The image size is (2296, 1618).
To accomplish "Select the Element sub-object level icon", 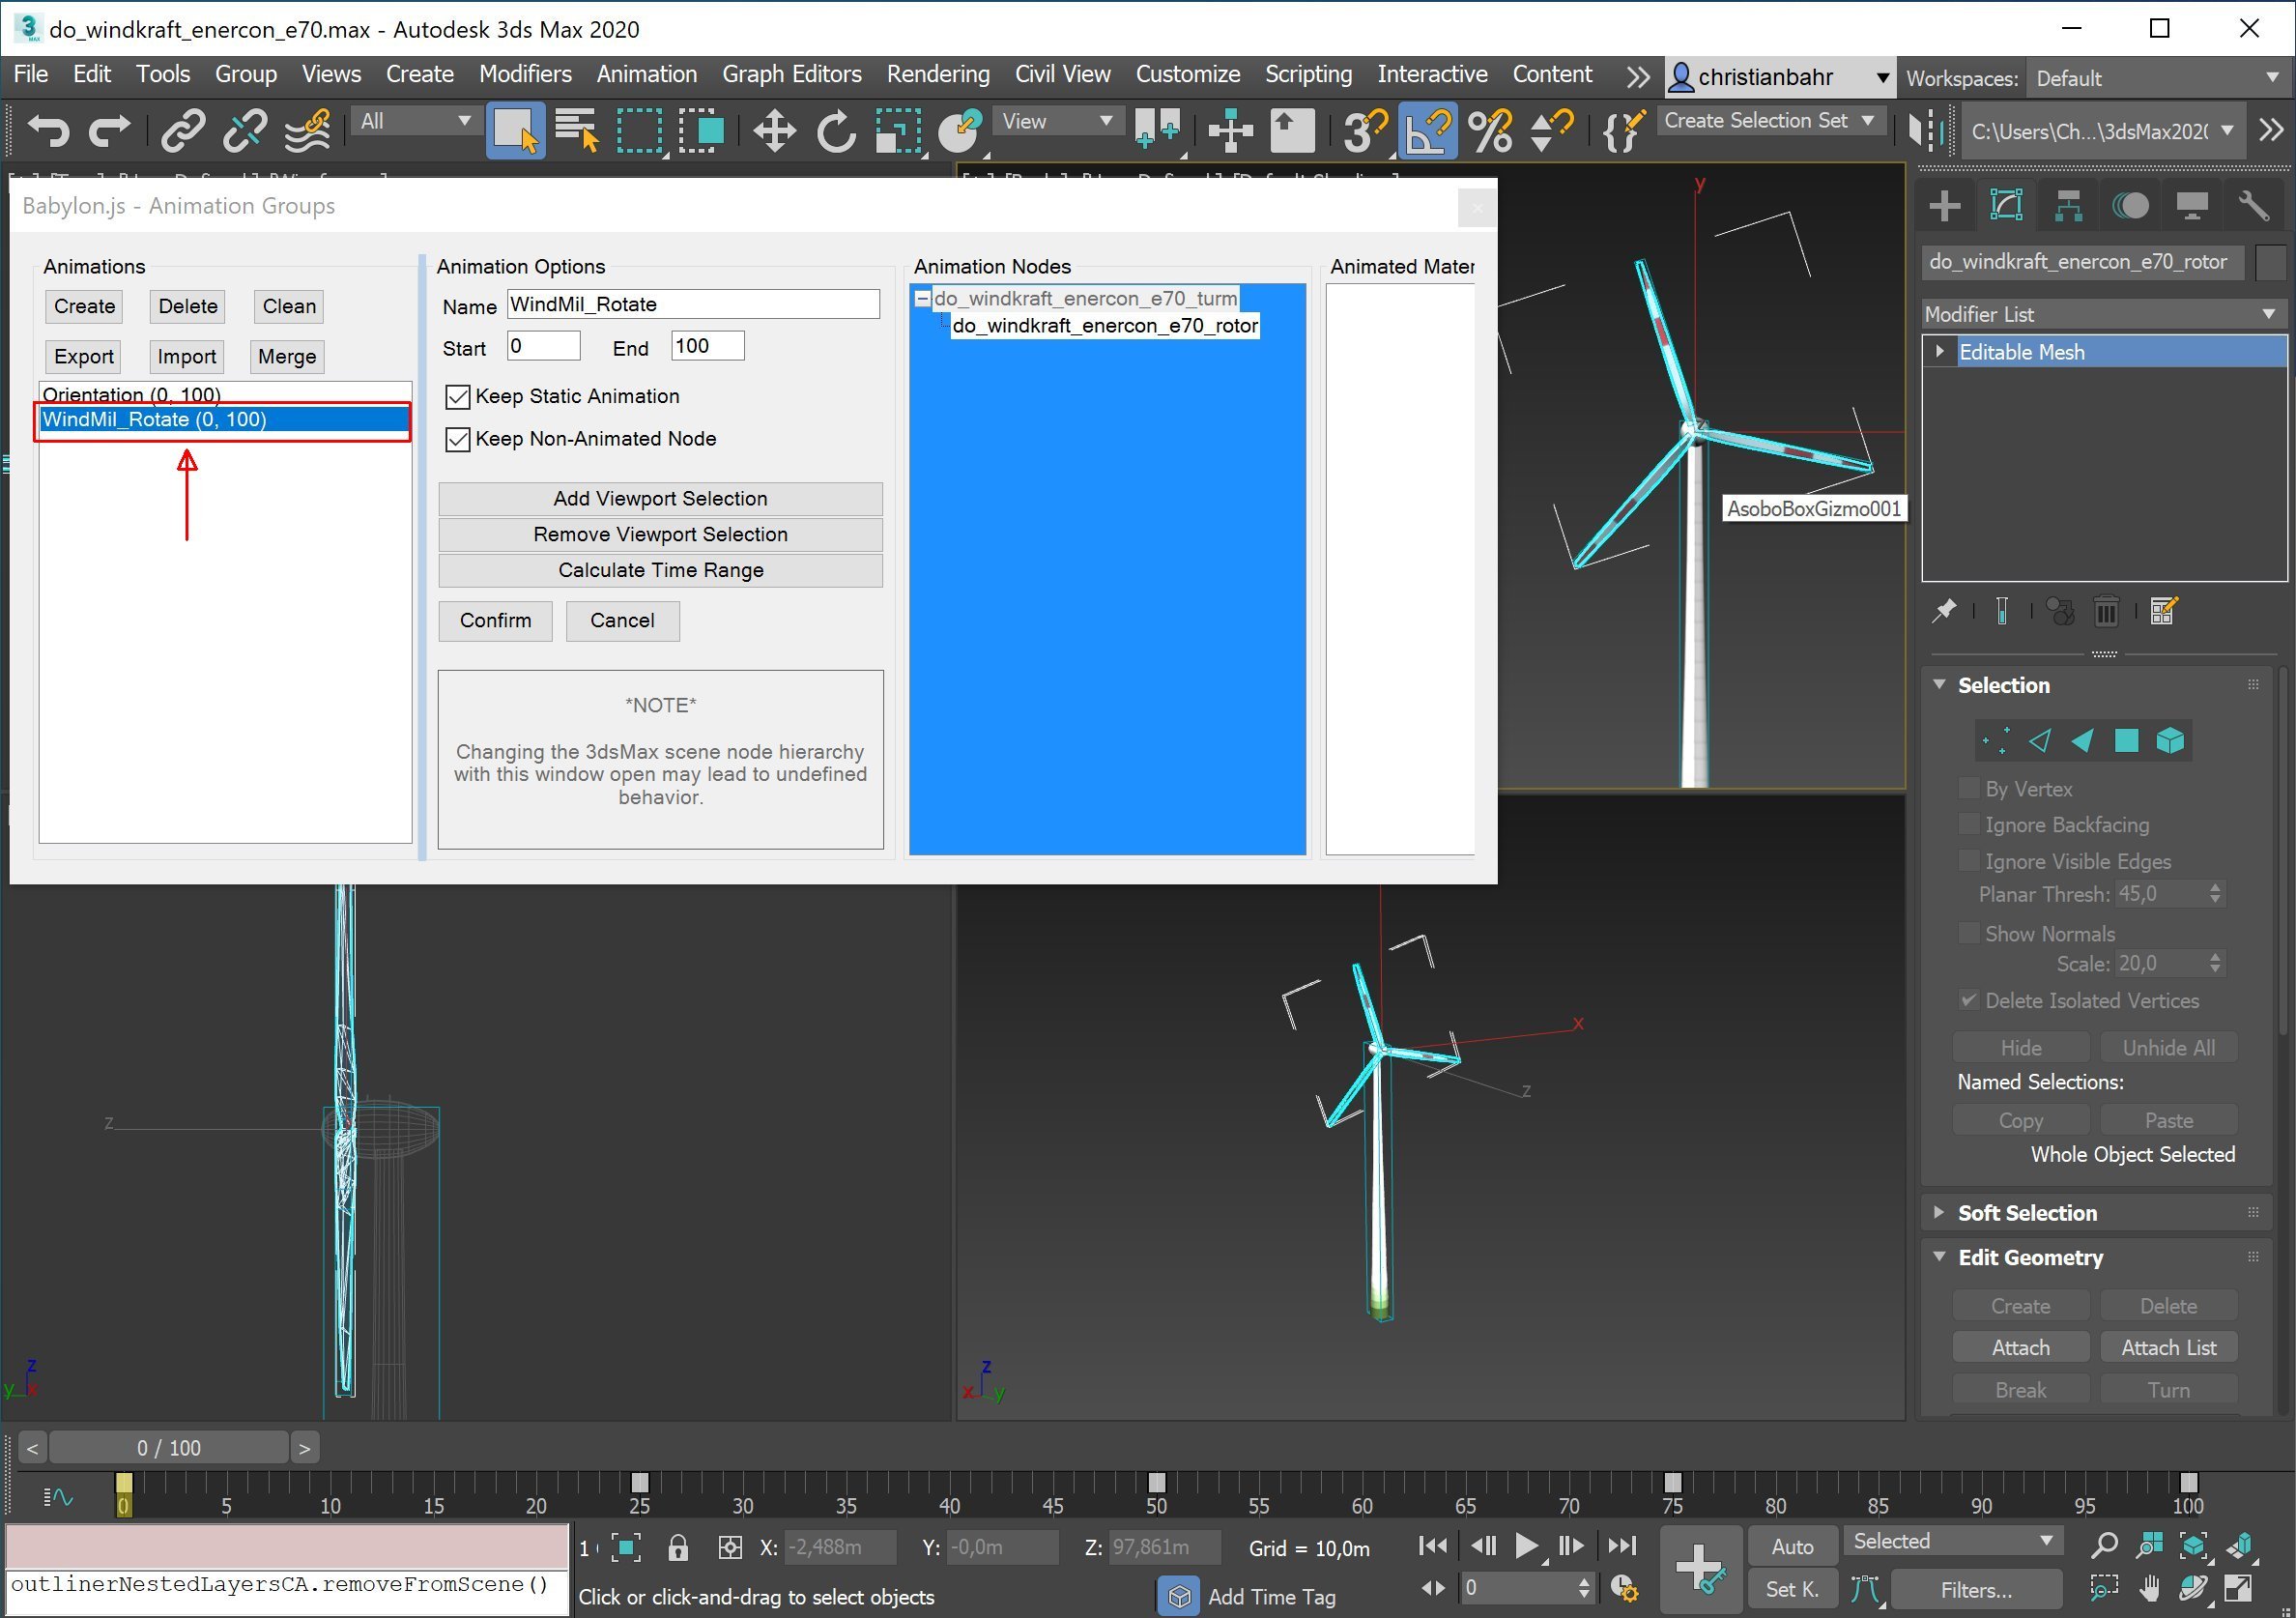I will pos(2170,741).
